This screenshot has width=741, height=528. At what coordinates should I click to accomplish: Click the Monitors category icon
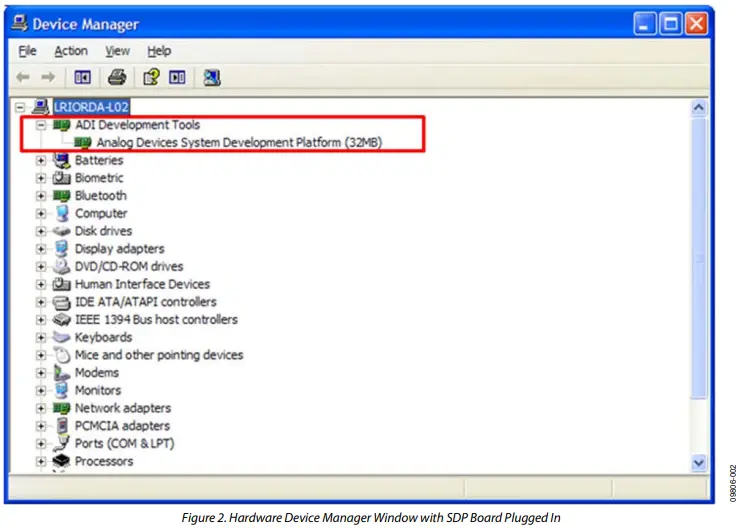coord(61,390)
